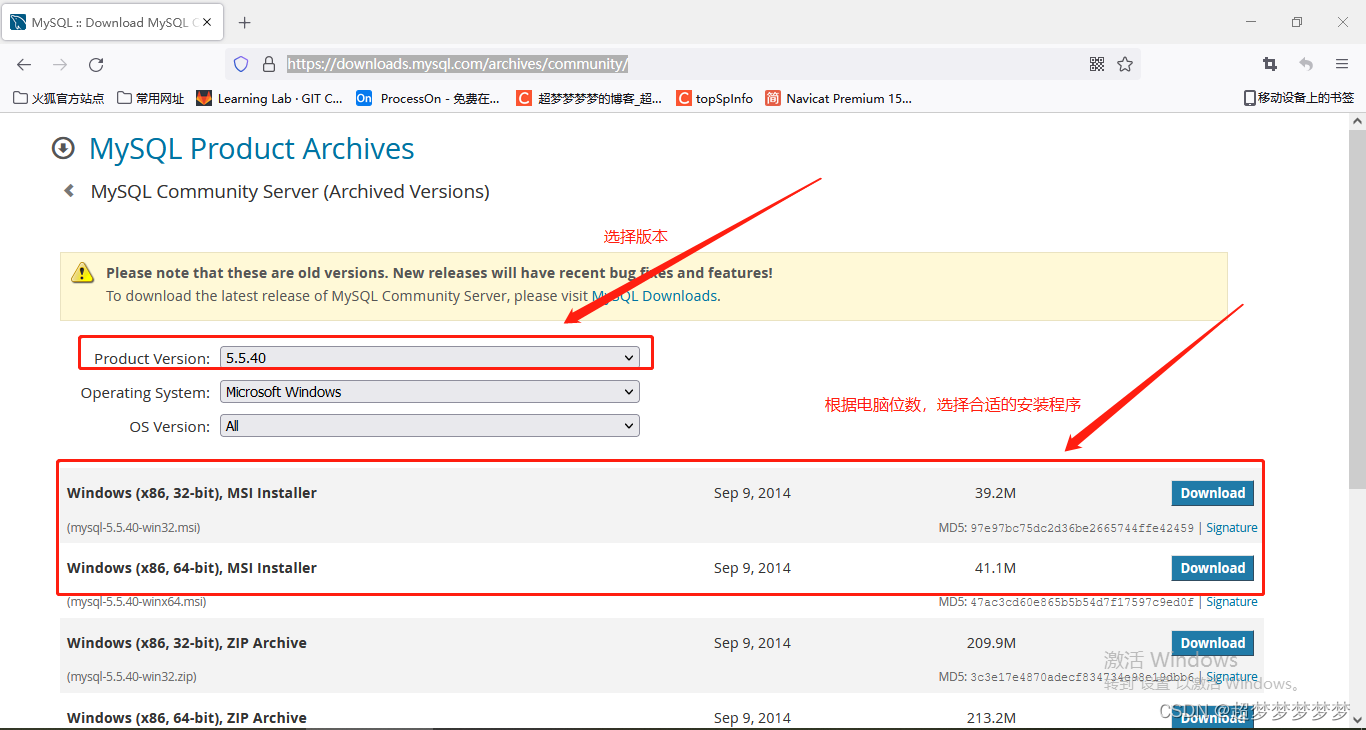Click the padlock site security icon

(x=268, y=64)
